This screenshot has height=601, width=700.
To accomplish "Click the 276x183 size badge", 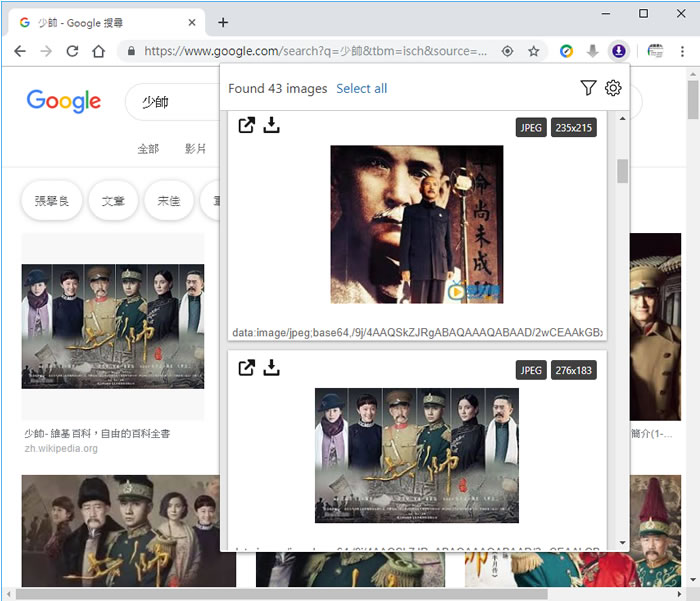I will point(574,370).
